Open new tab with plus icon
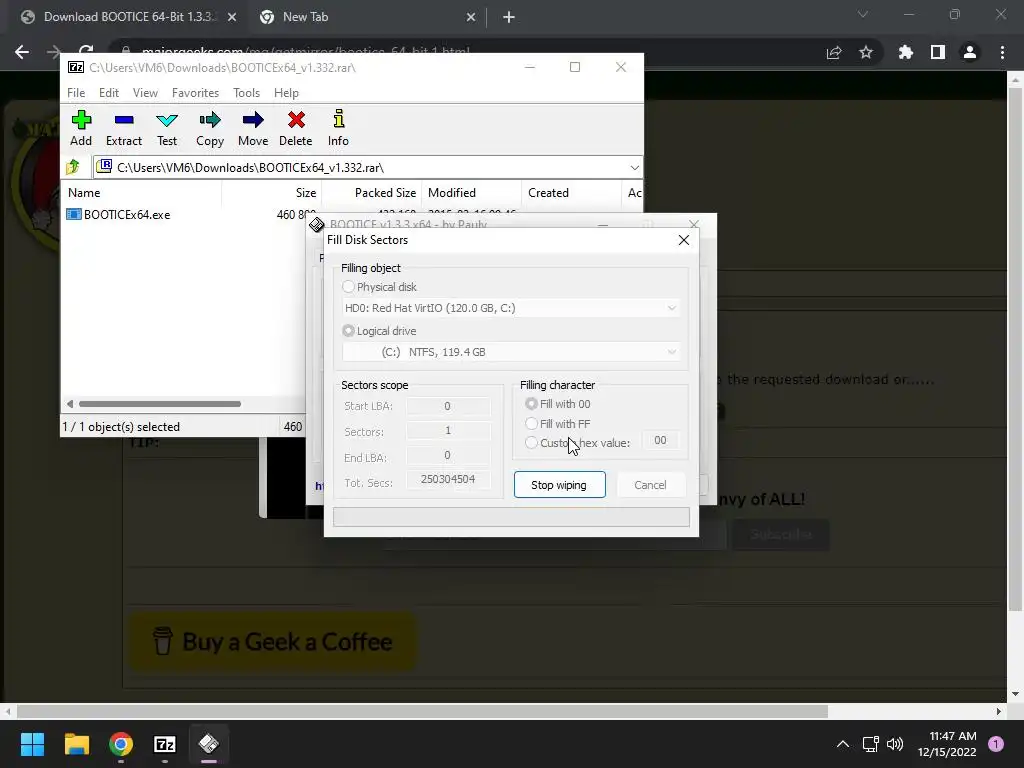 click(509, 17)
